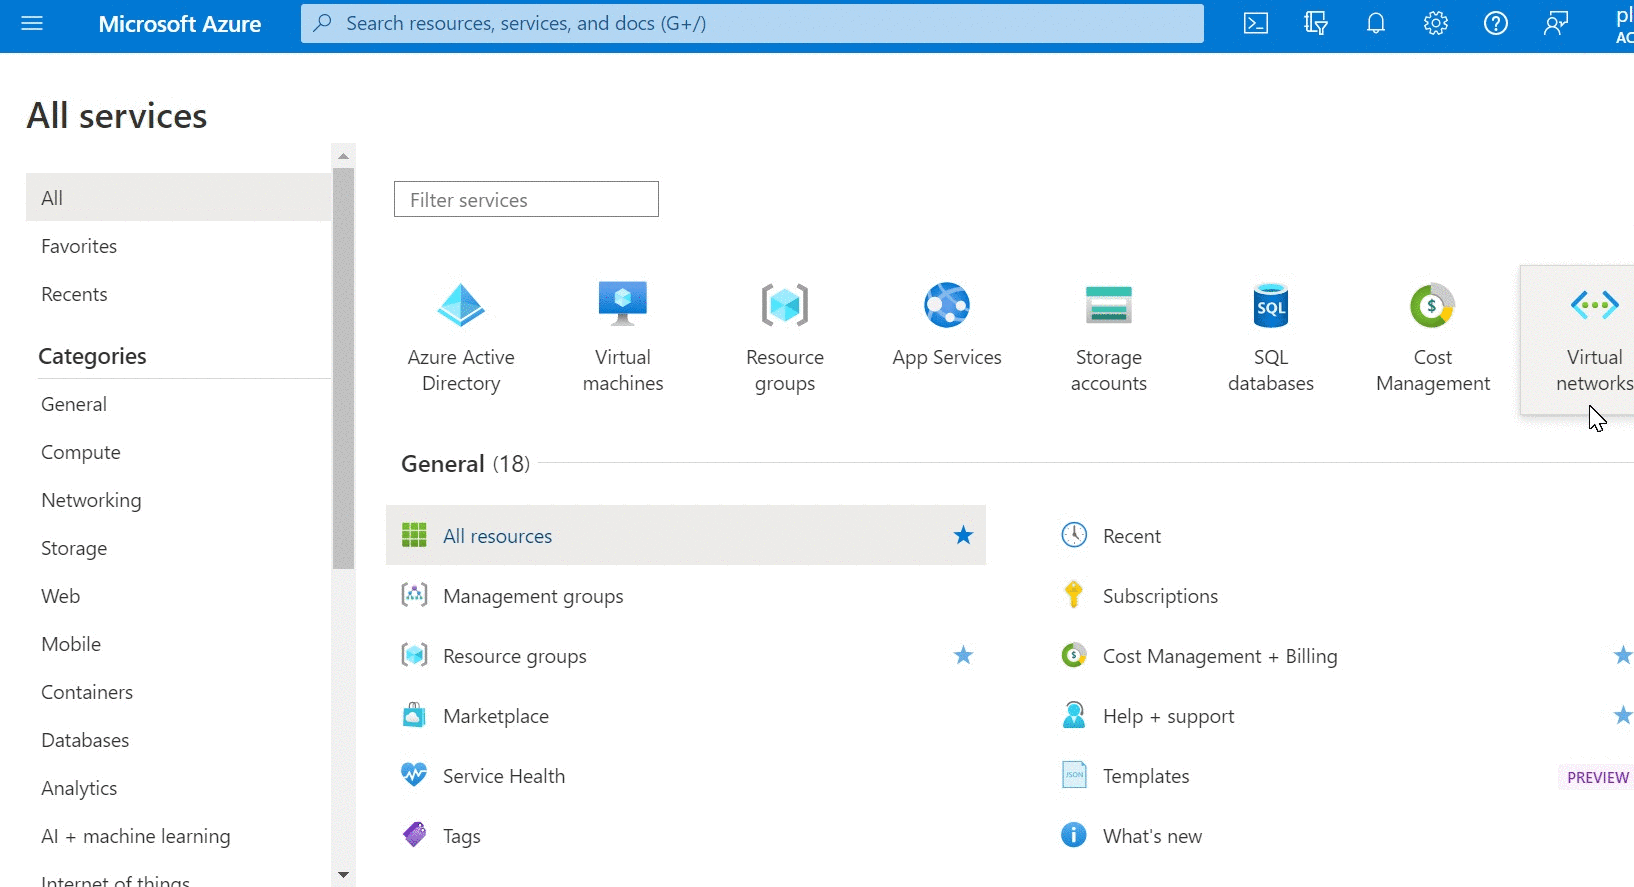The image size is (1634, 887).
Task: Click the Tags icon
Action: click(414, 835)
